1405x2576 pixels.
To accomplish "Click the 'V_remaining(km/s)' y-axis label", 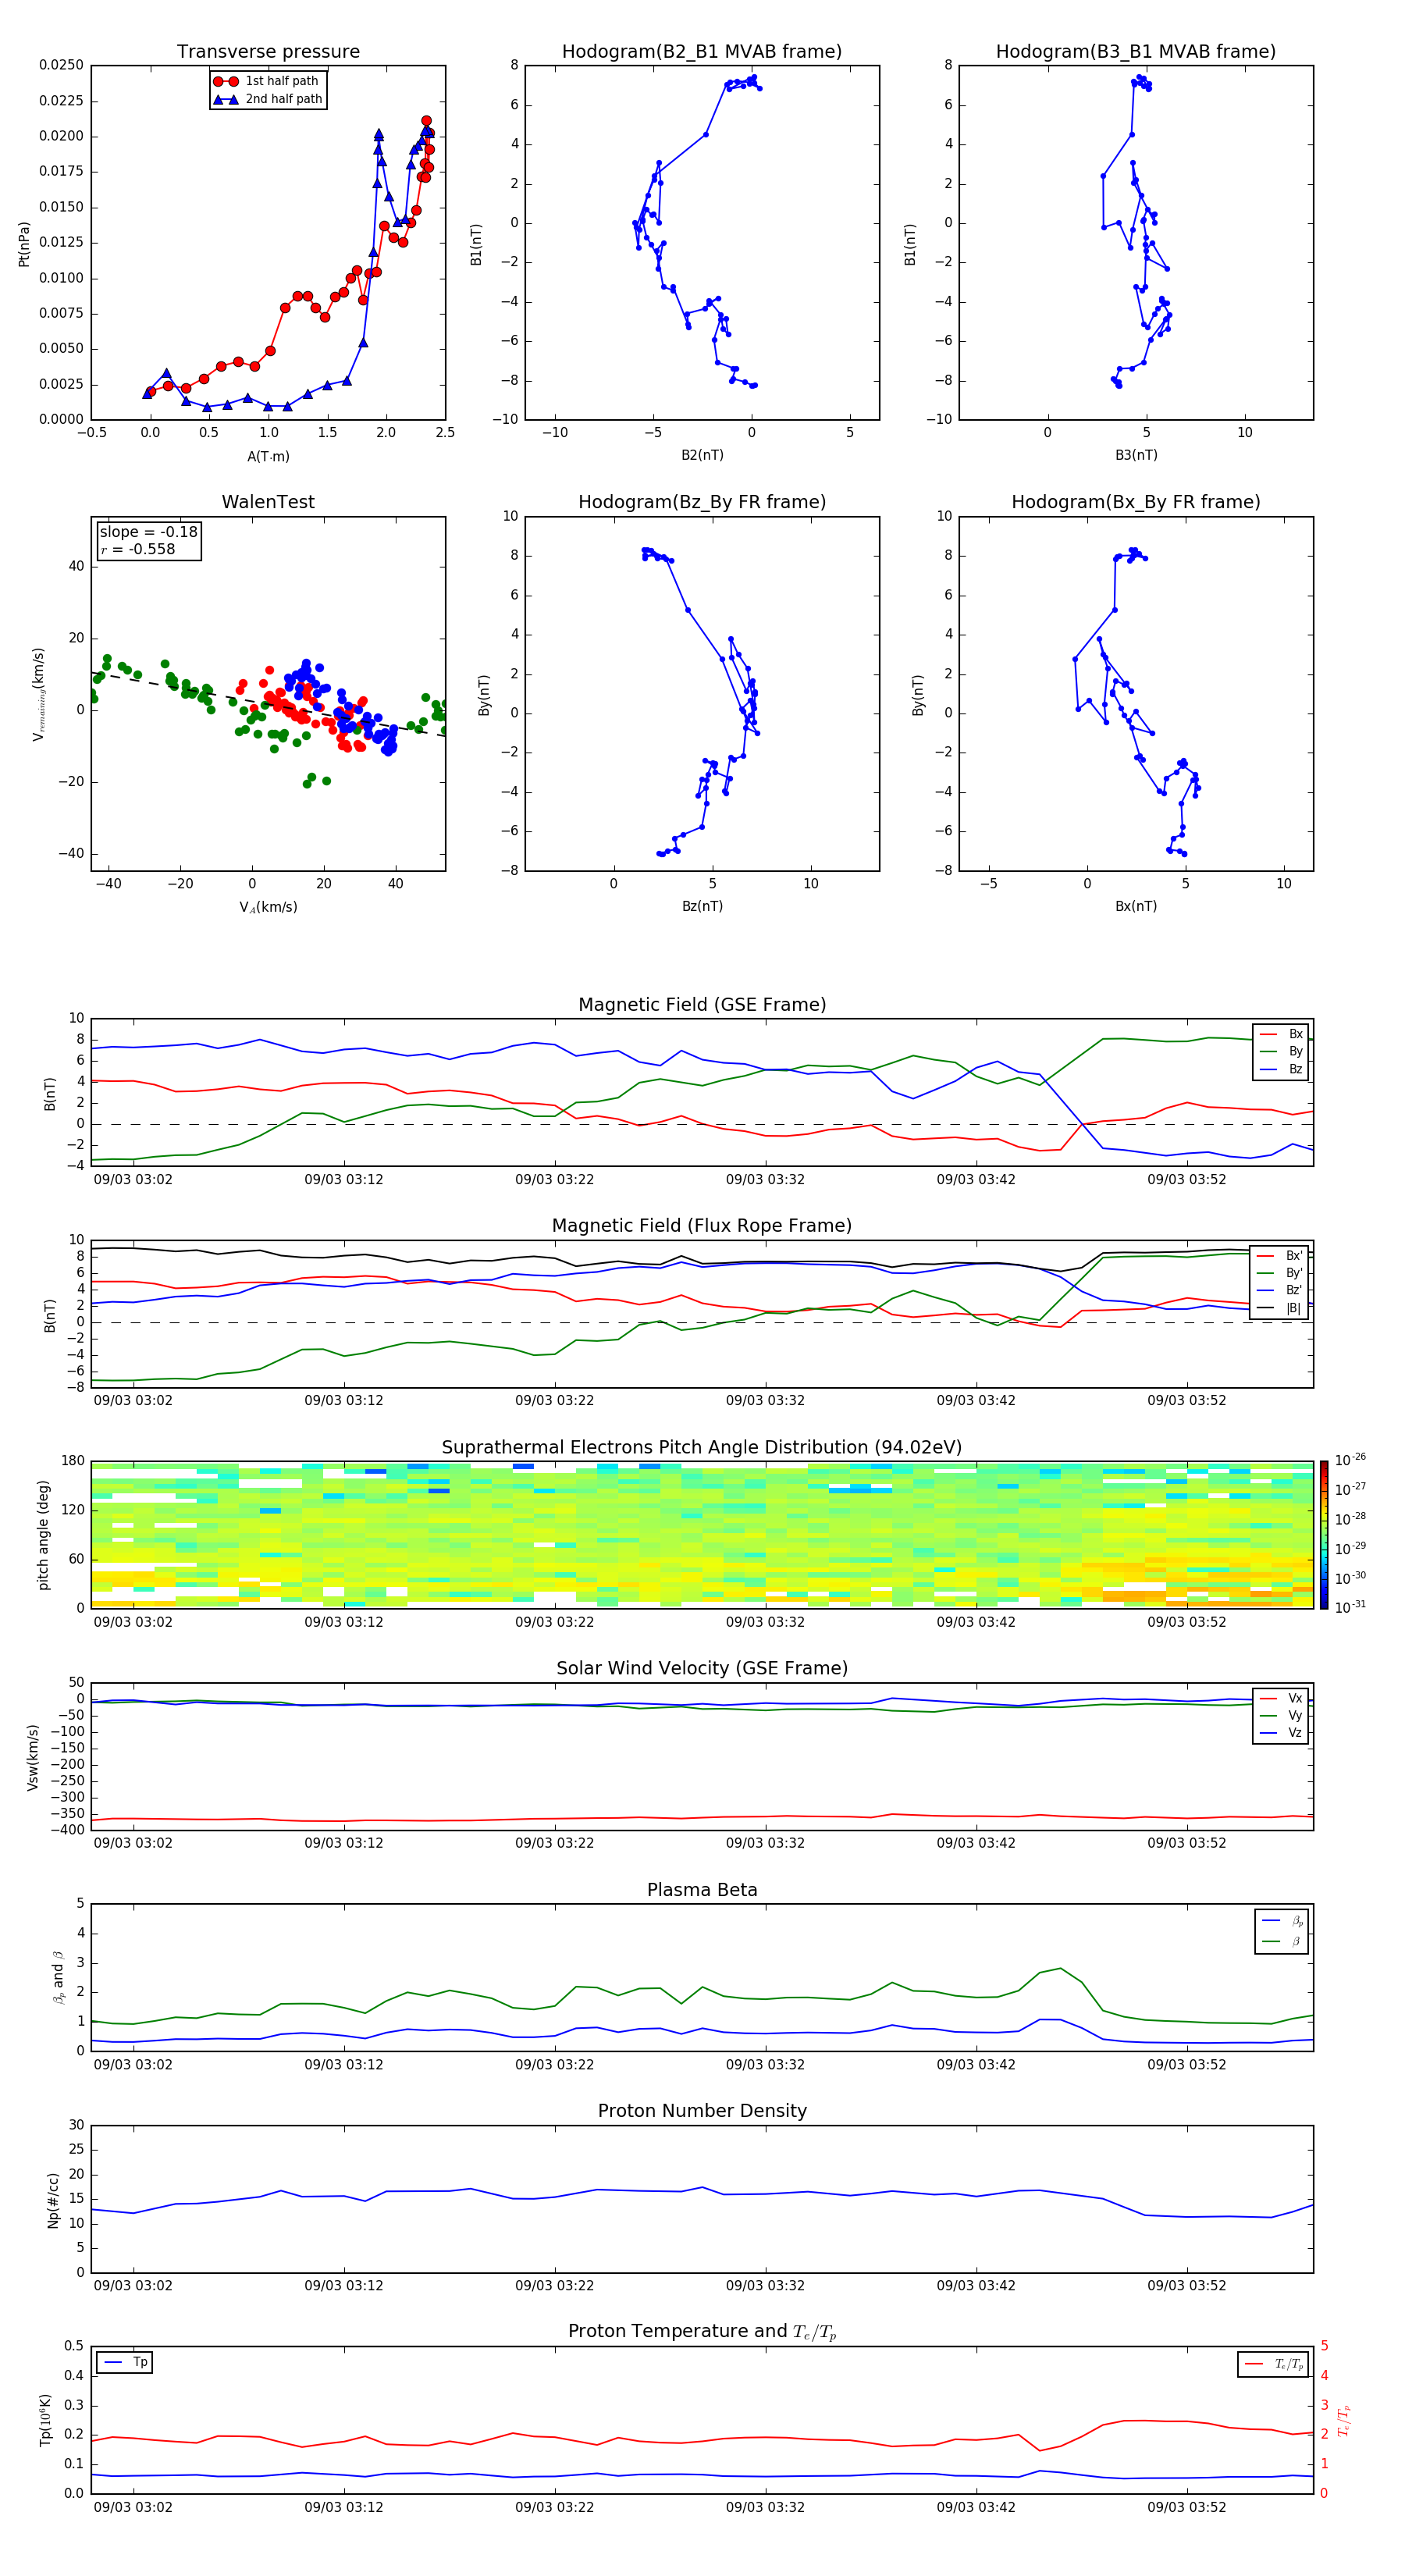I will [39, 694].
